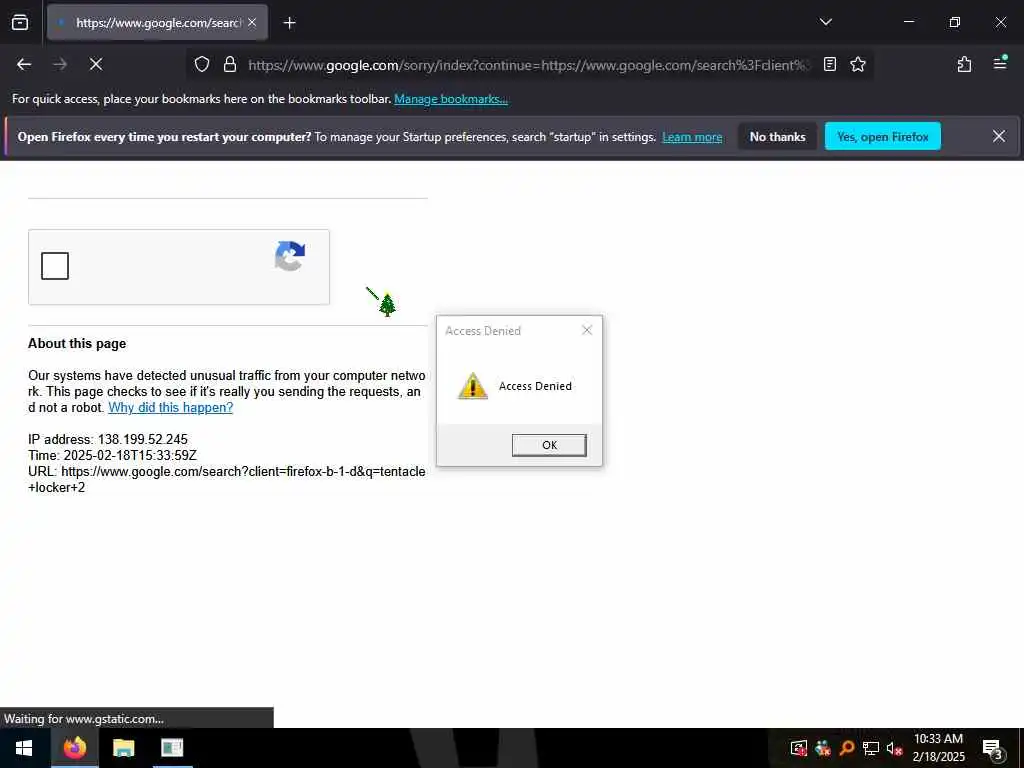Click OK in Access Denied dialog
Viewport: 1024px width, 768px height.
[549, 445]
